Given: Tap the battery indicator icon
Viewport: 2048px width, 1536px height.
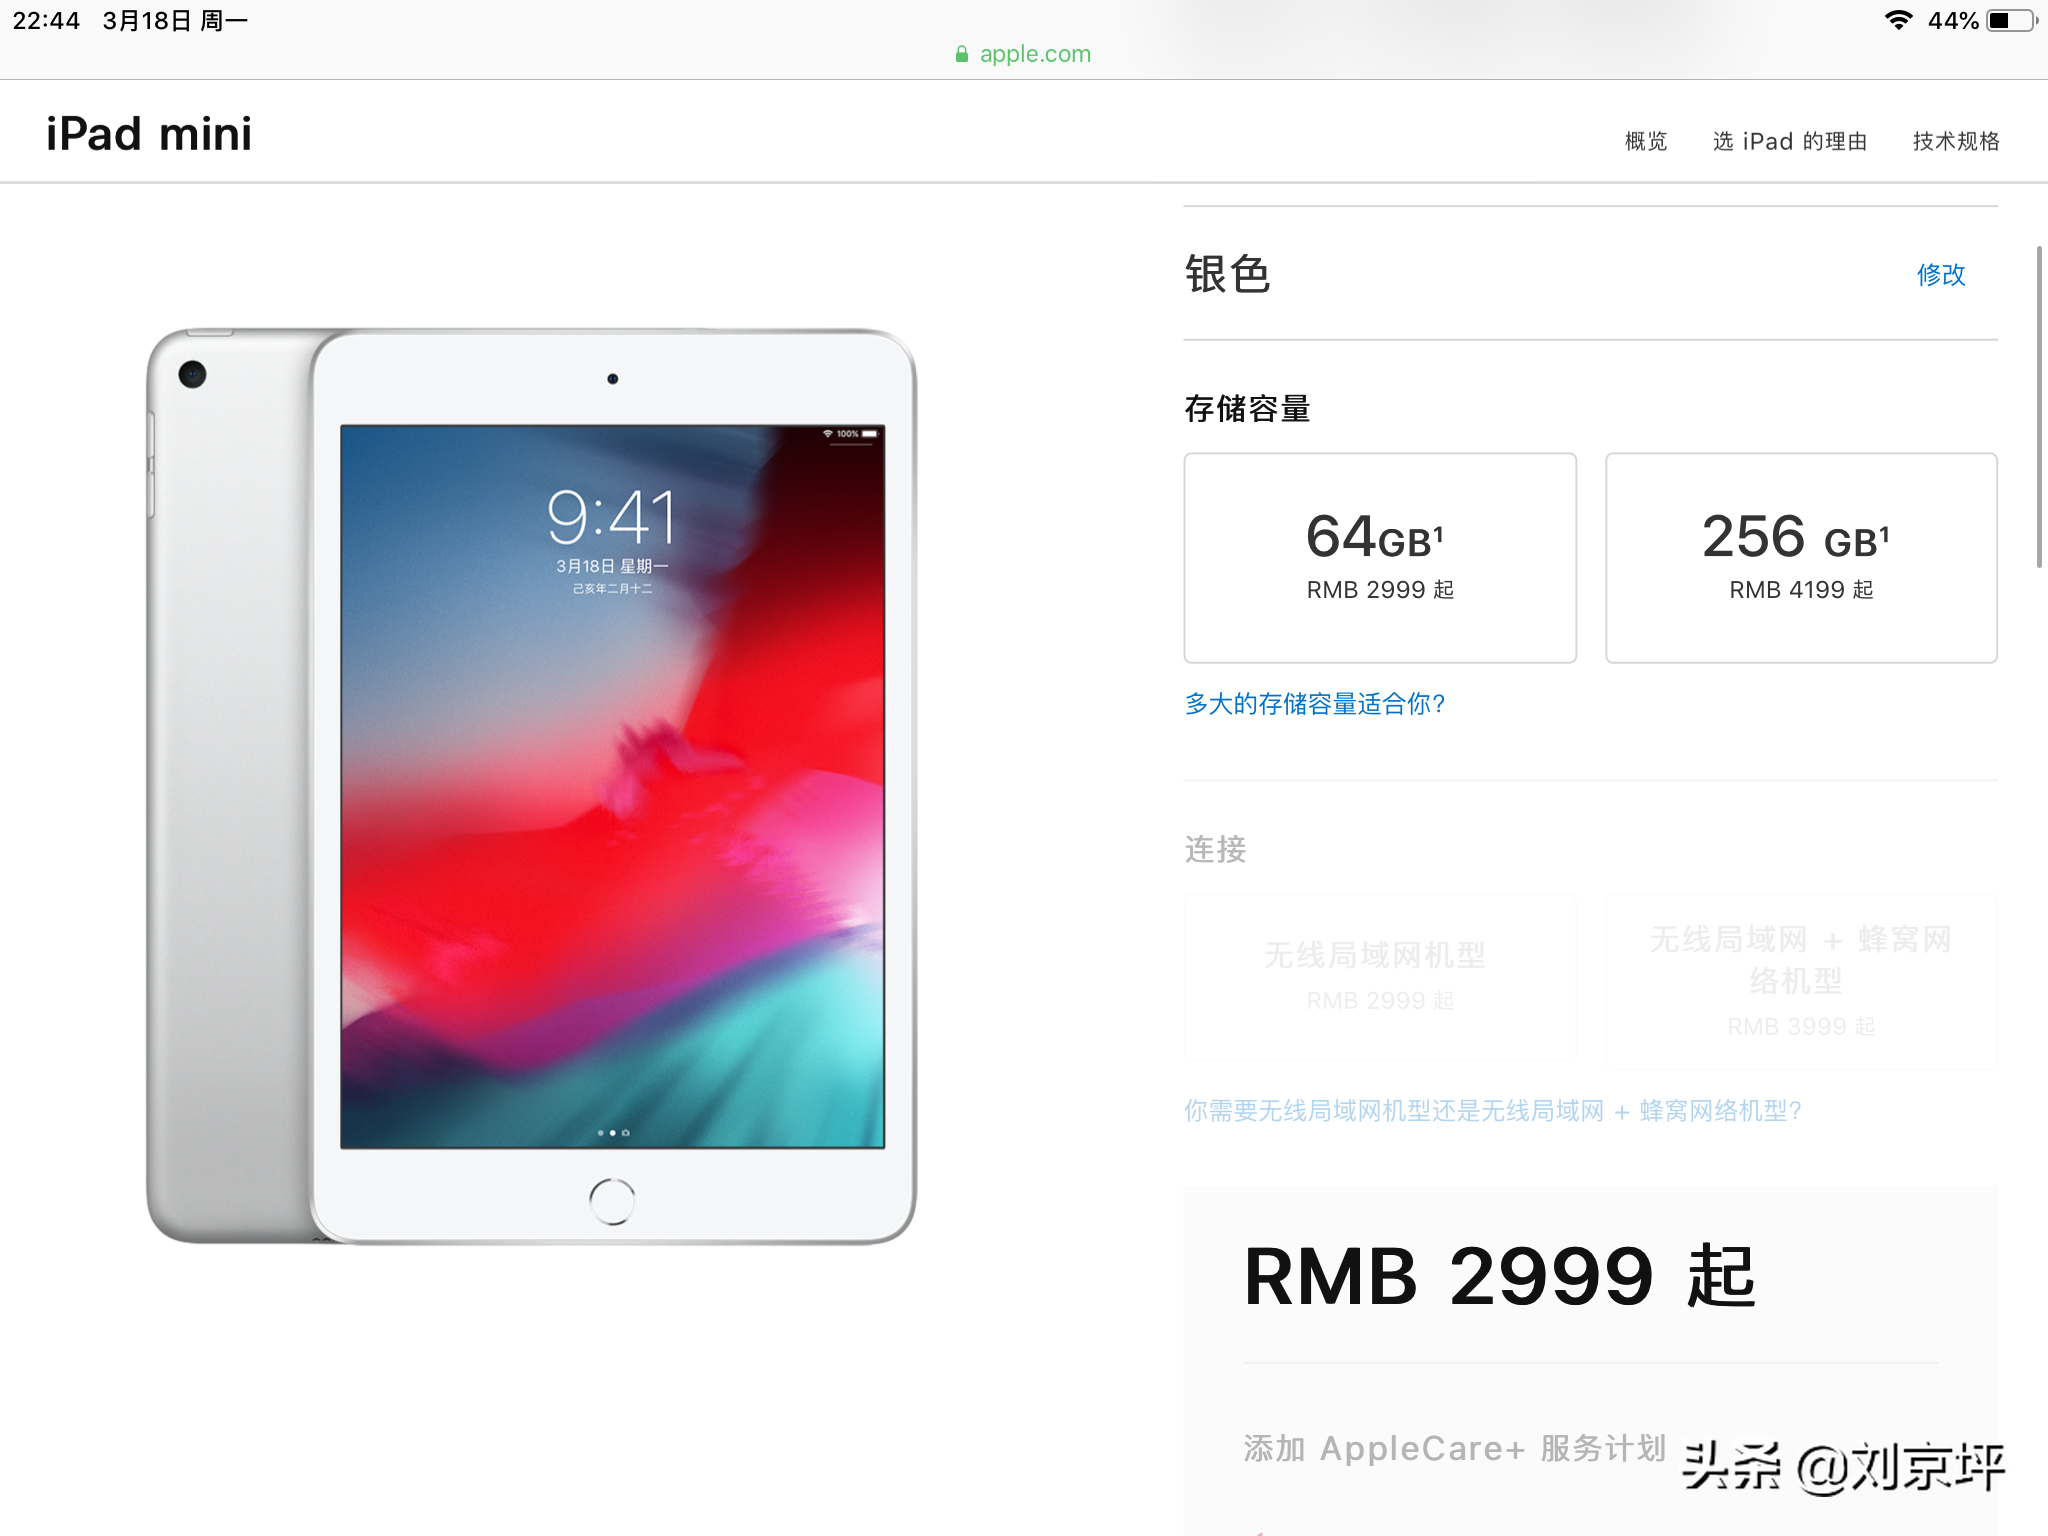Looking at the screenshot, I should [x=2012, y=20].
